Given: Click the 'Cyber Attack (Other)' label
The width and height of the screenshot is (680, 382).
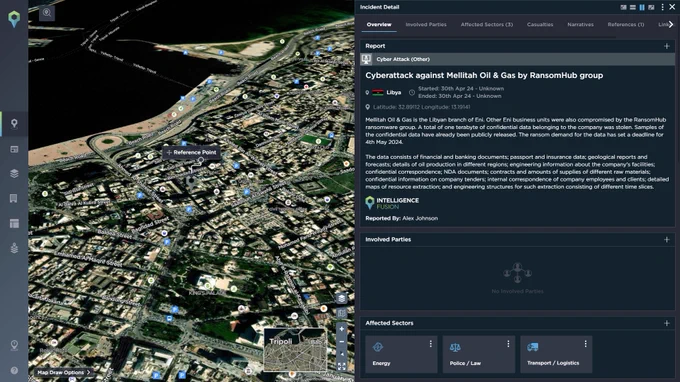Looking at the screenshot, I should point(403,59).
